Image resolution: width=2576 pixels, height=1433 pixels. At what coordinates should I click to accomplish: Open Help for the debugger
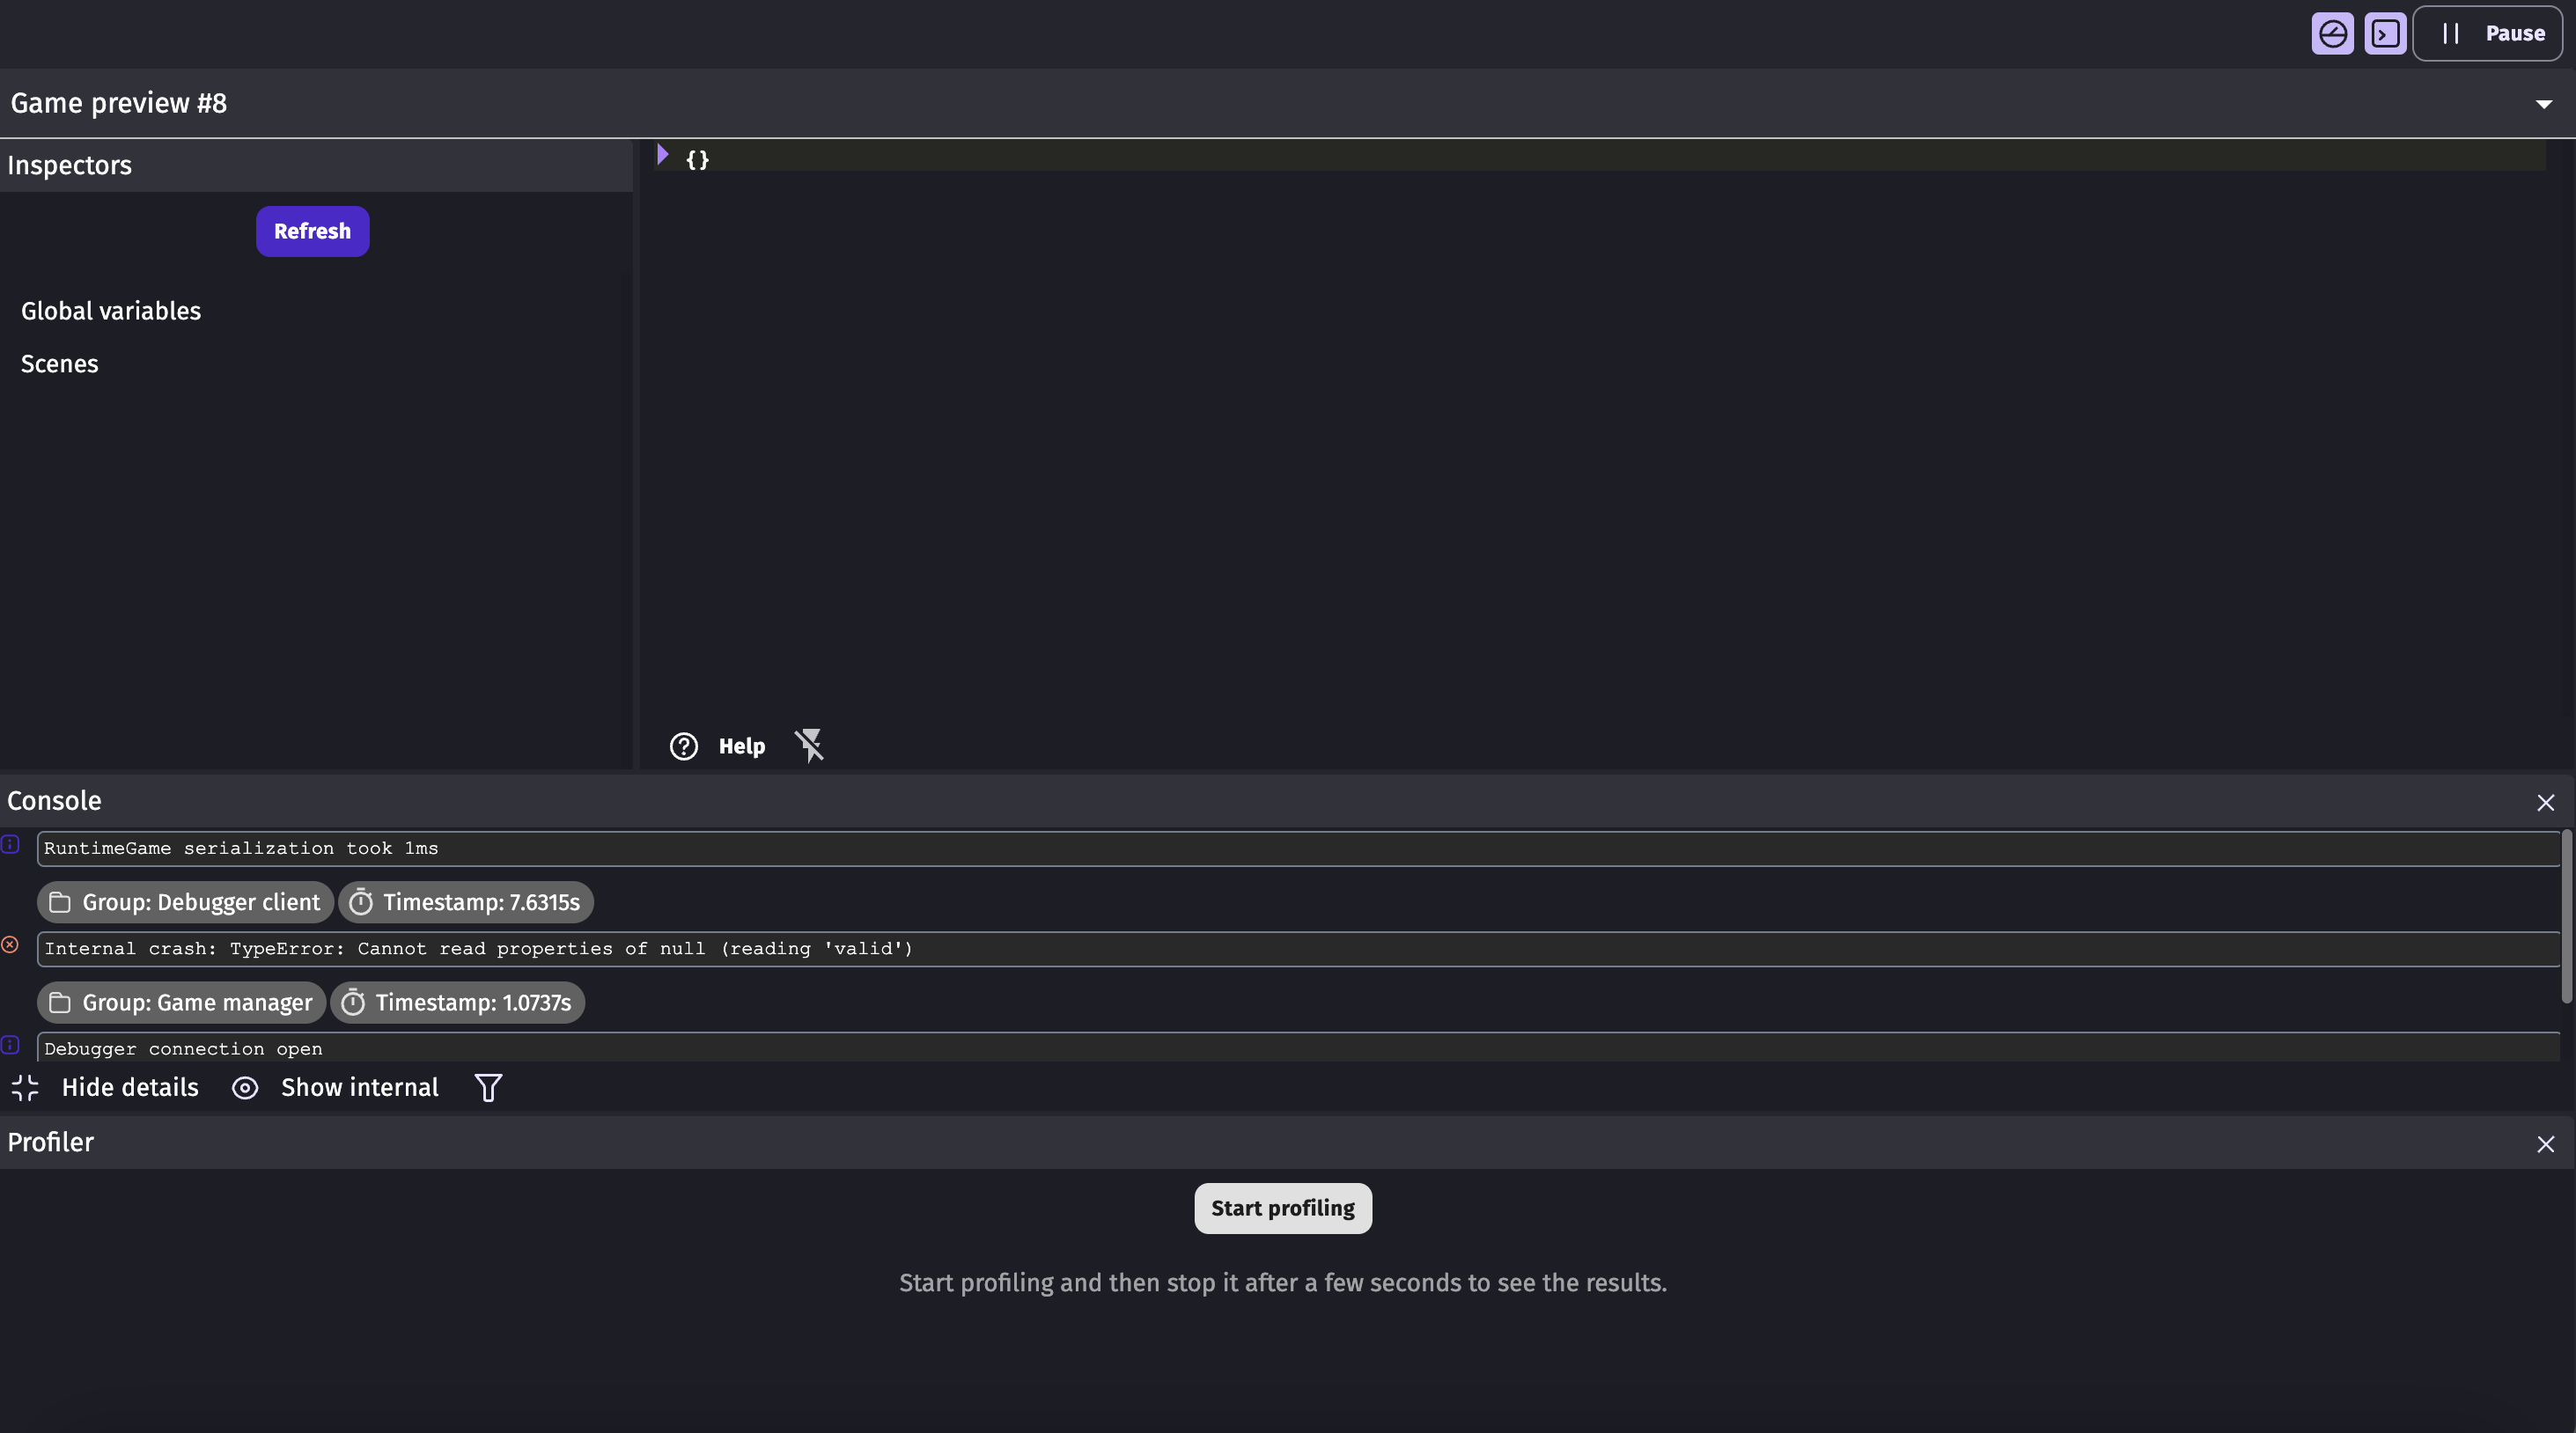click(x=741, y=746)
